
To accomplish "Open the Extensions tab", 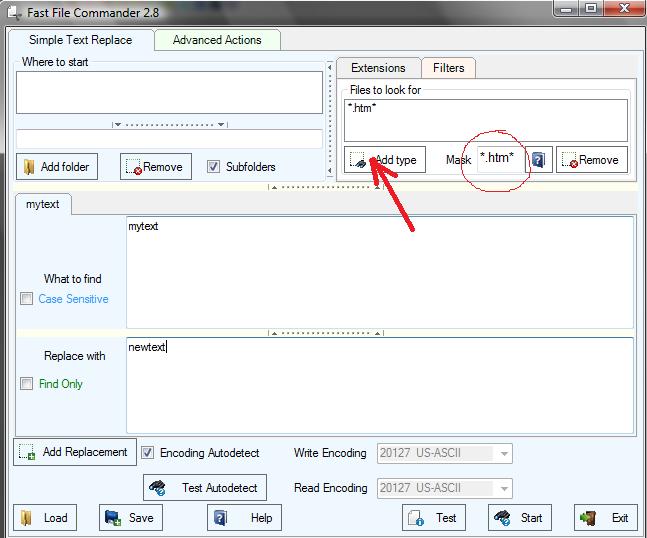I will [x=378, y=68].
